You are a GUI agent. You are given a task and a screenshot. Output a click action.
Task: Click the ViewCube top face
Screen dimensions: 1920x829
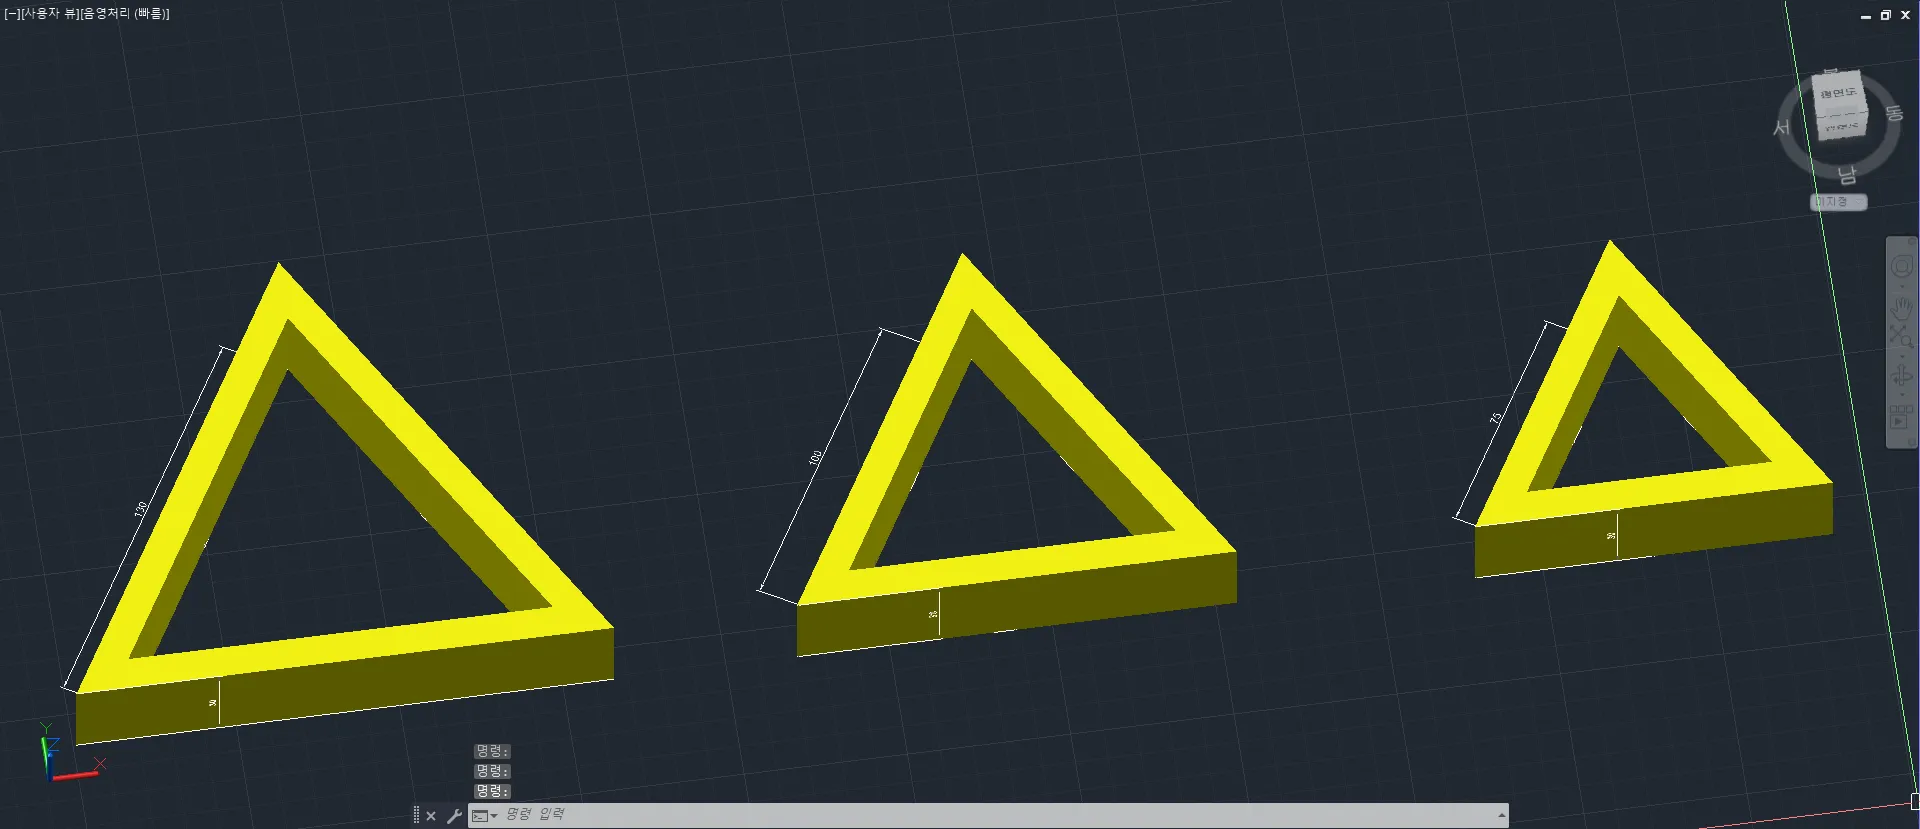[1837, 93]
